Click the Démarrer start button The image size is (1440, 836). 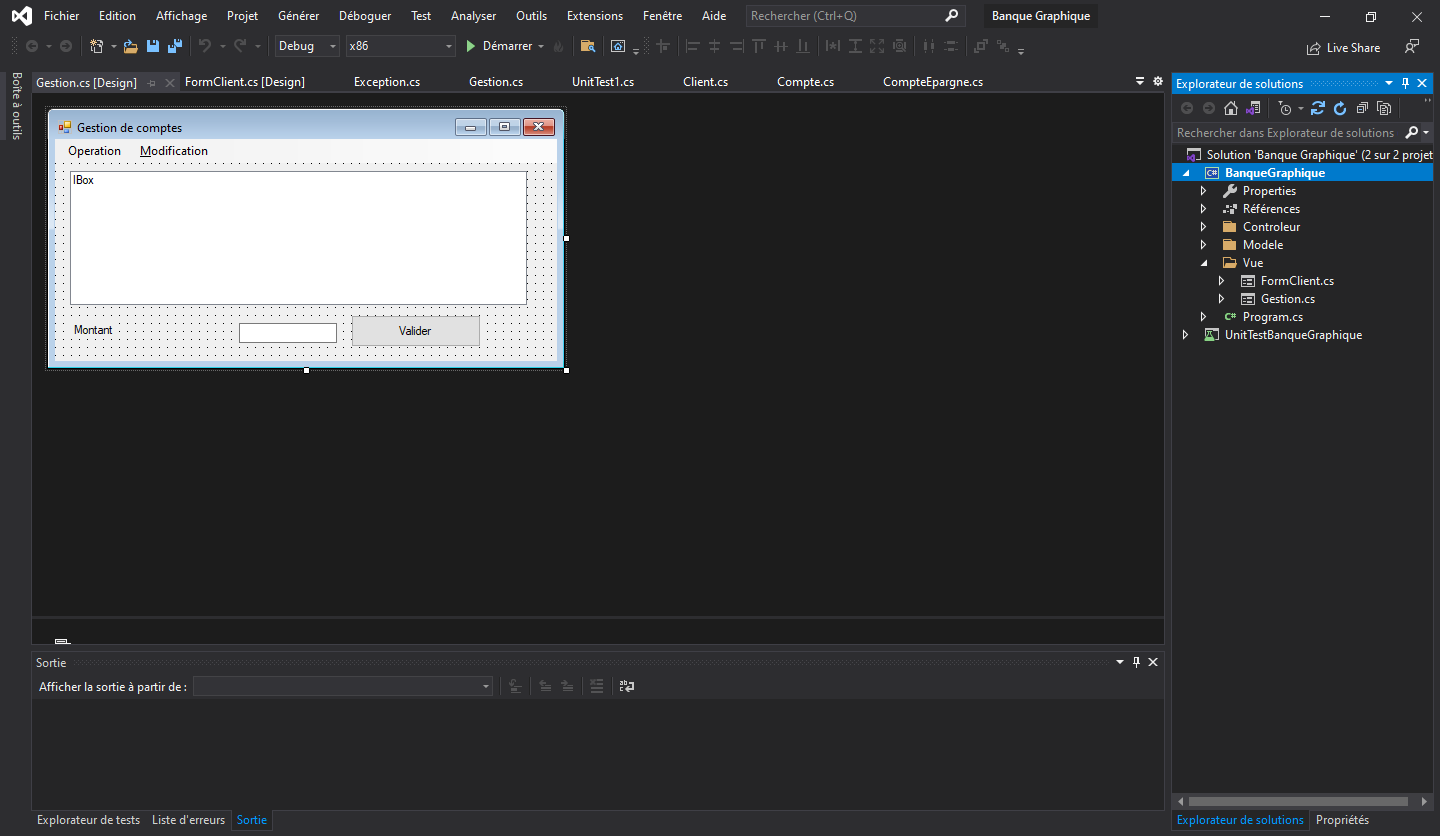click(498, 46)
